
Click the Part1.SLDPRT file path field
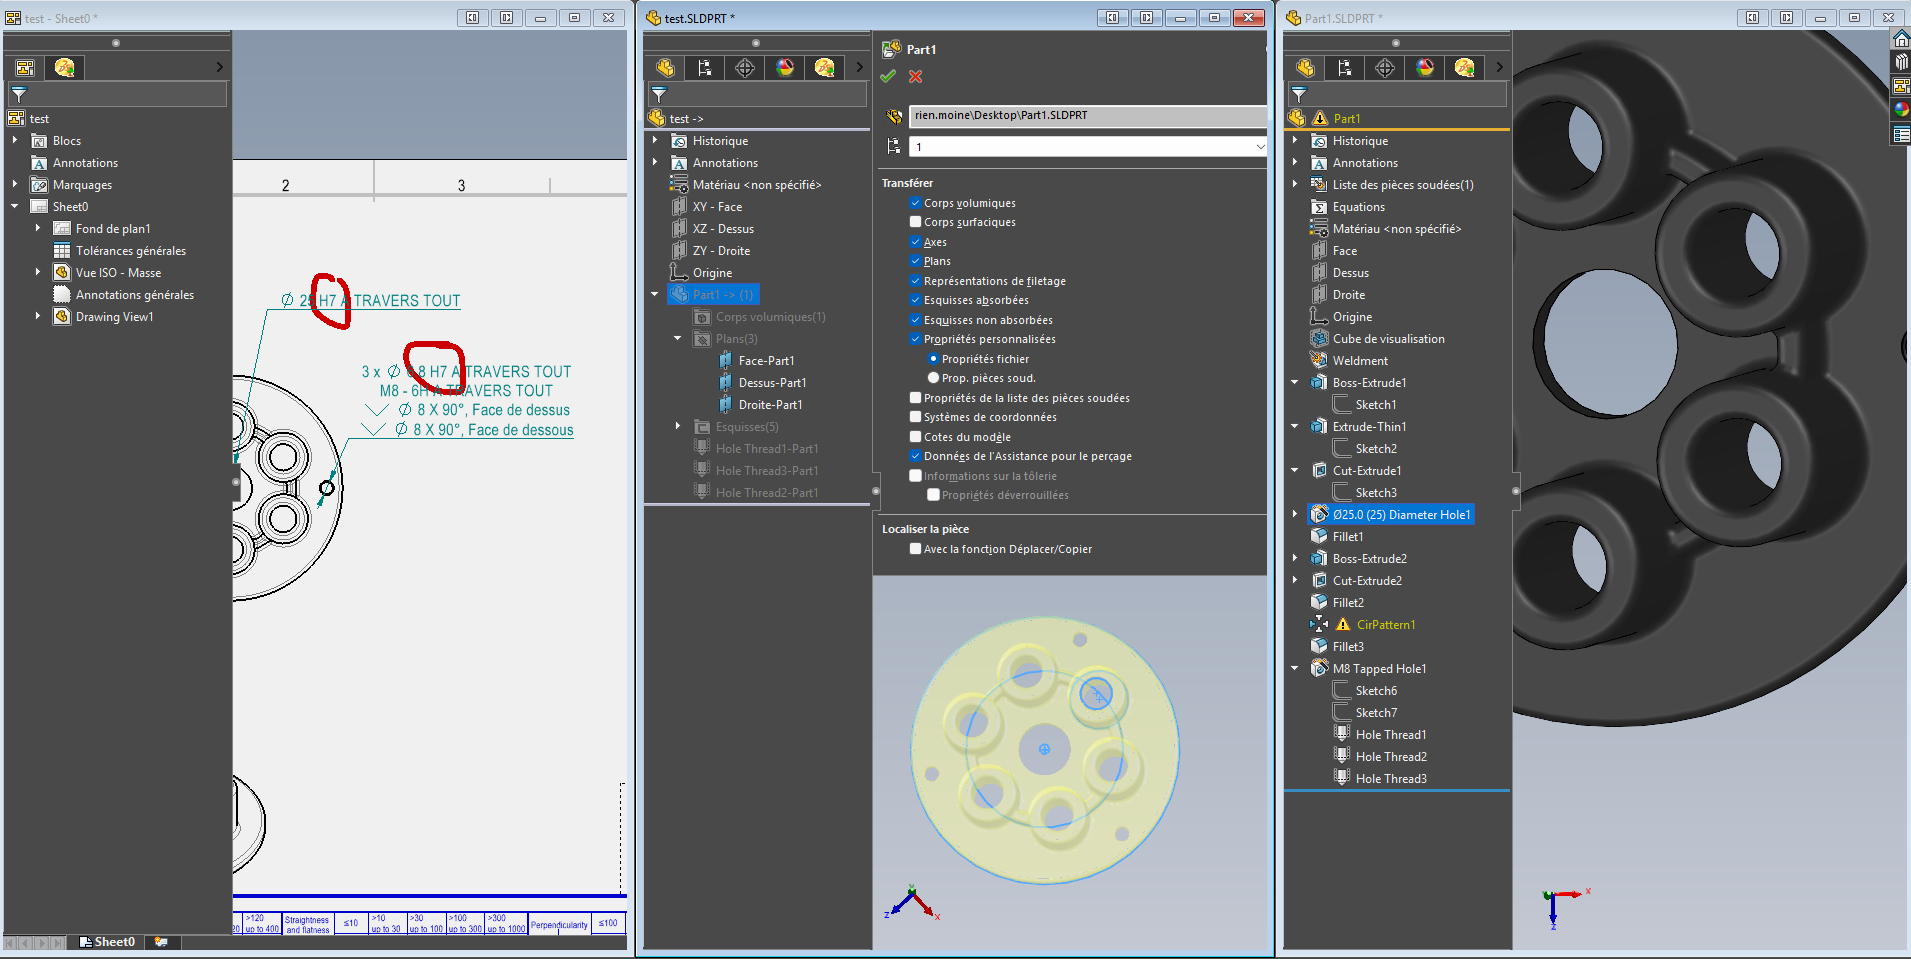coord(1086,116)
